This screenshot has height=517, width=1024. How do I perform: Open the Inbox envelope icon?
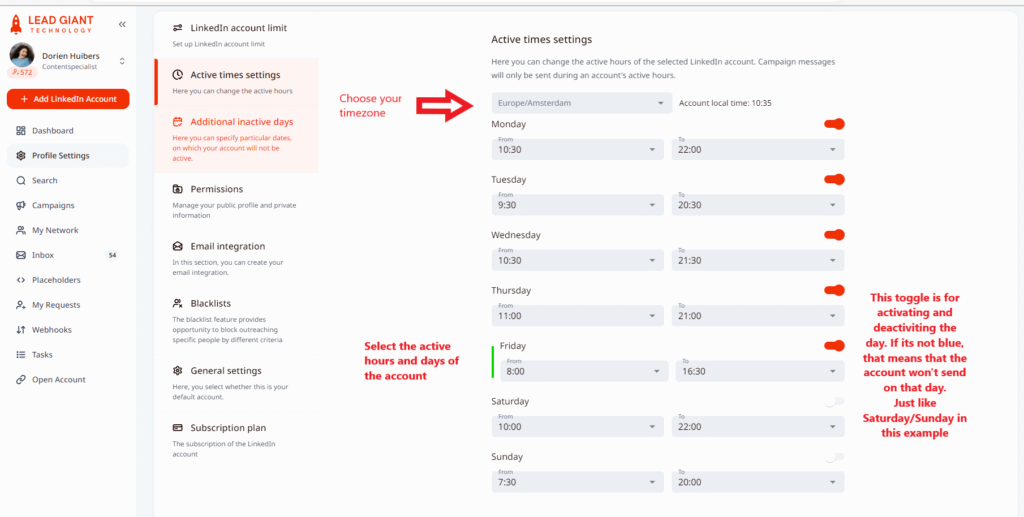pos(21,255)
